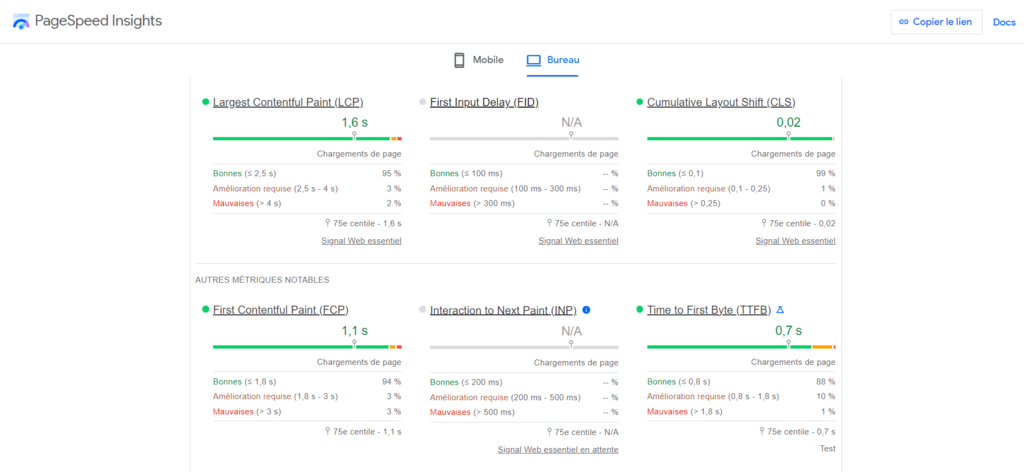Click Signal Web essentiel en attente link

558,450
